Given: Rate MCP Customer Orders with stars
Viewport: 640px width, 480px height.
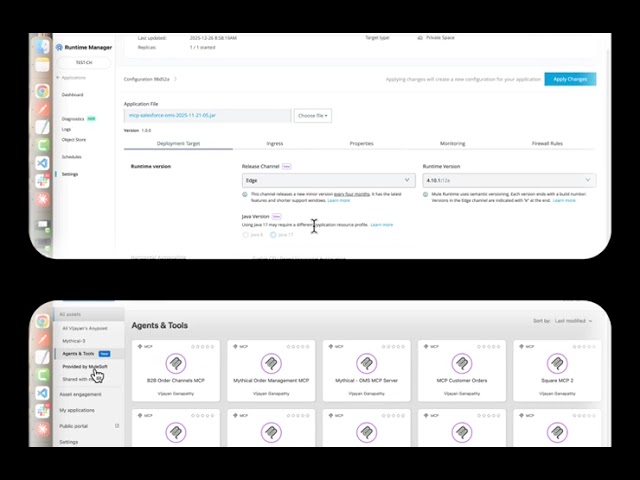Looking at the screenshot, I should pyautogui.click(x=489, y=347).
